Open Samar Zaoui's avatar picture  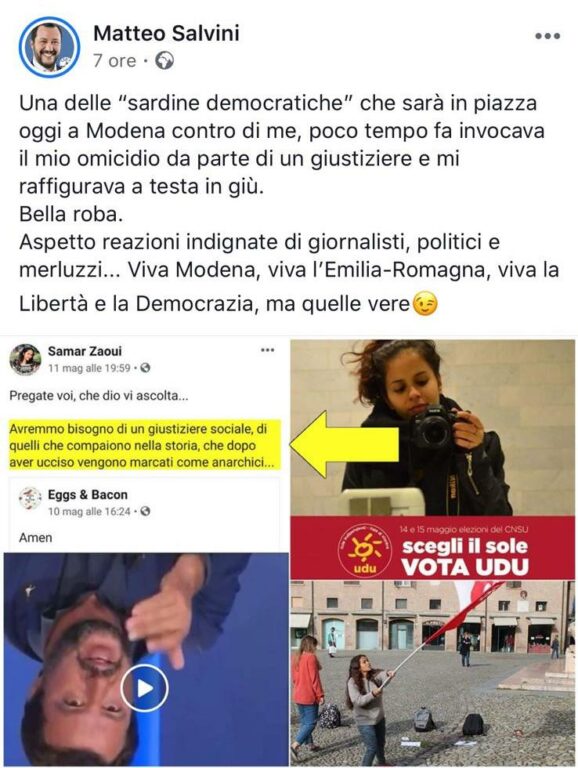[25, 360]
